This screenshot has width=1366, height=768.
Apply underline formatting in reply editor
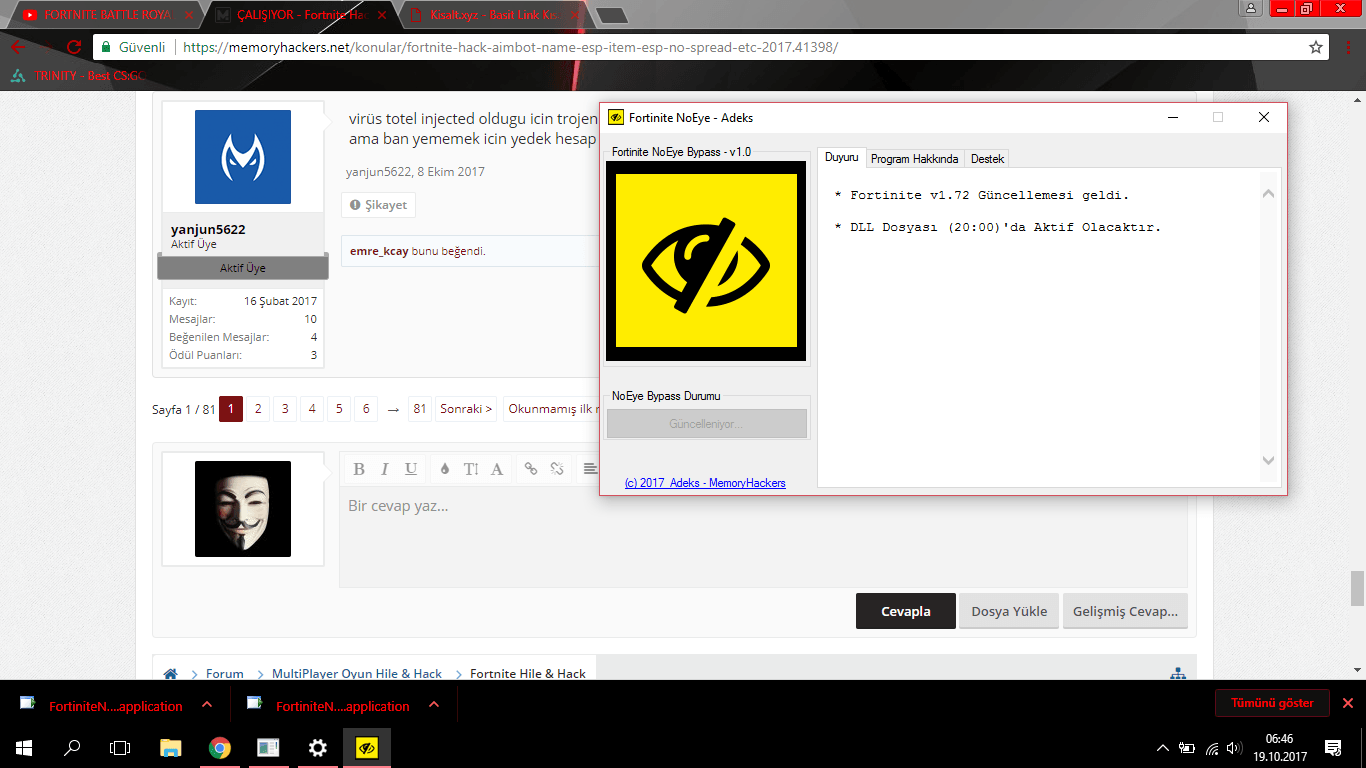coord(411,469)
